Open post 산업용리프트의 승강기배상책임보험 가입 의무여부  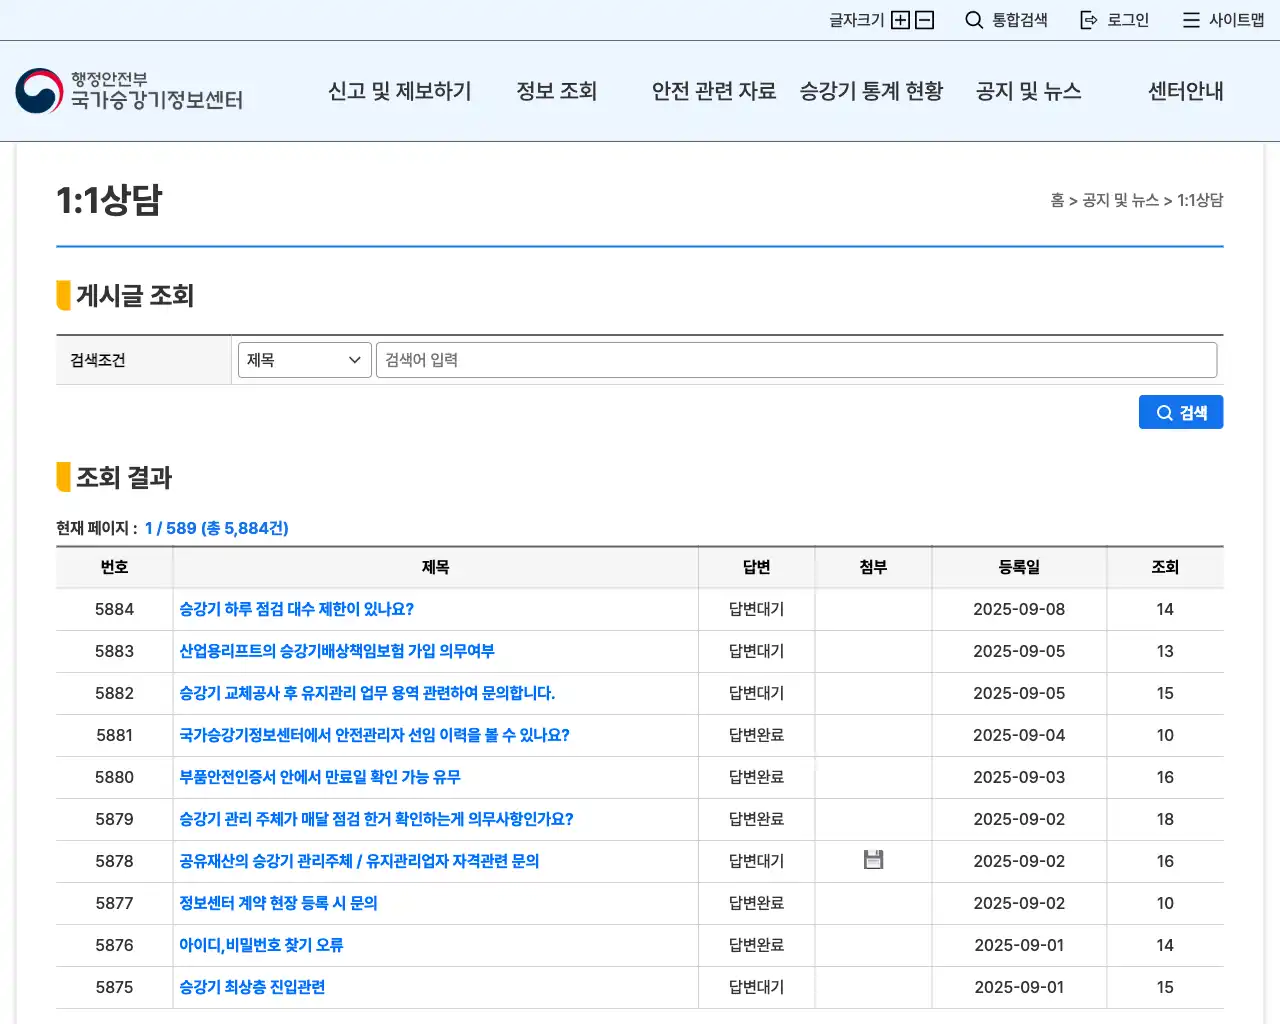coord(337,651)
